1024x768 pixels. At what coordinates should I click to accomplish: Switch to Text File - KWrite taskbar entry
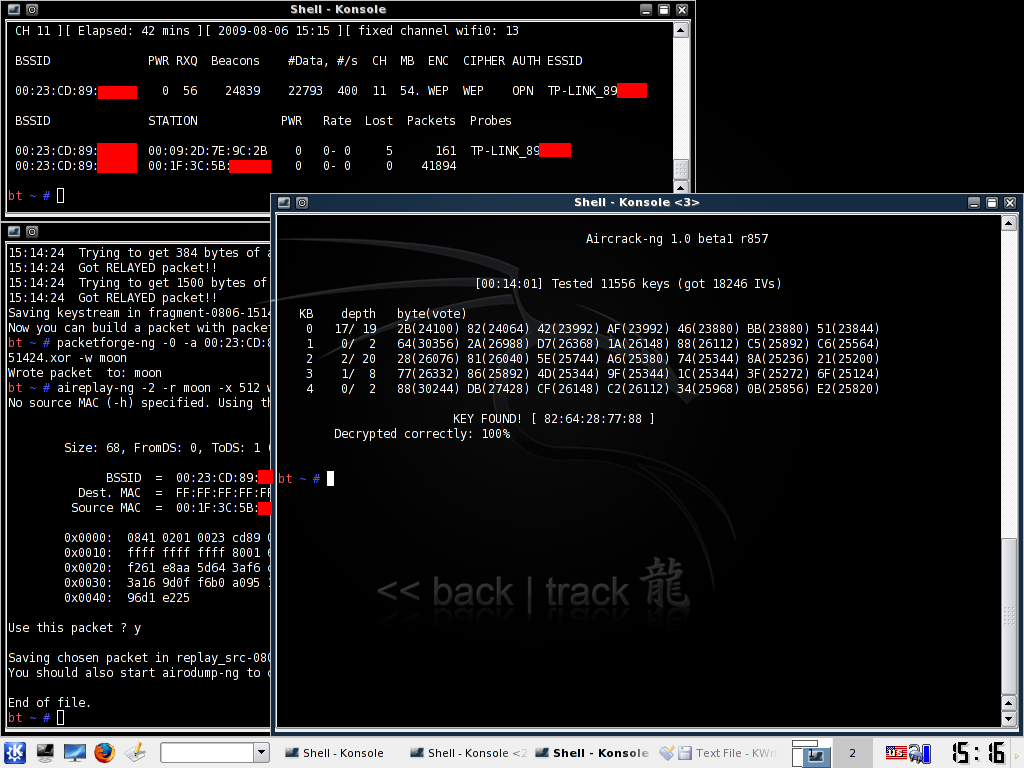pos(718,753)
